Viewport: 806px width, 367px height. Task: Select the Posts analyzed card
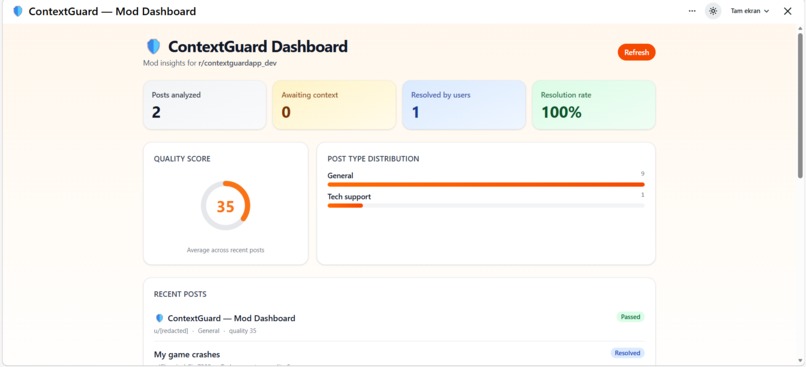point(205,105)
